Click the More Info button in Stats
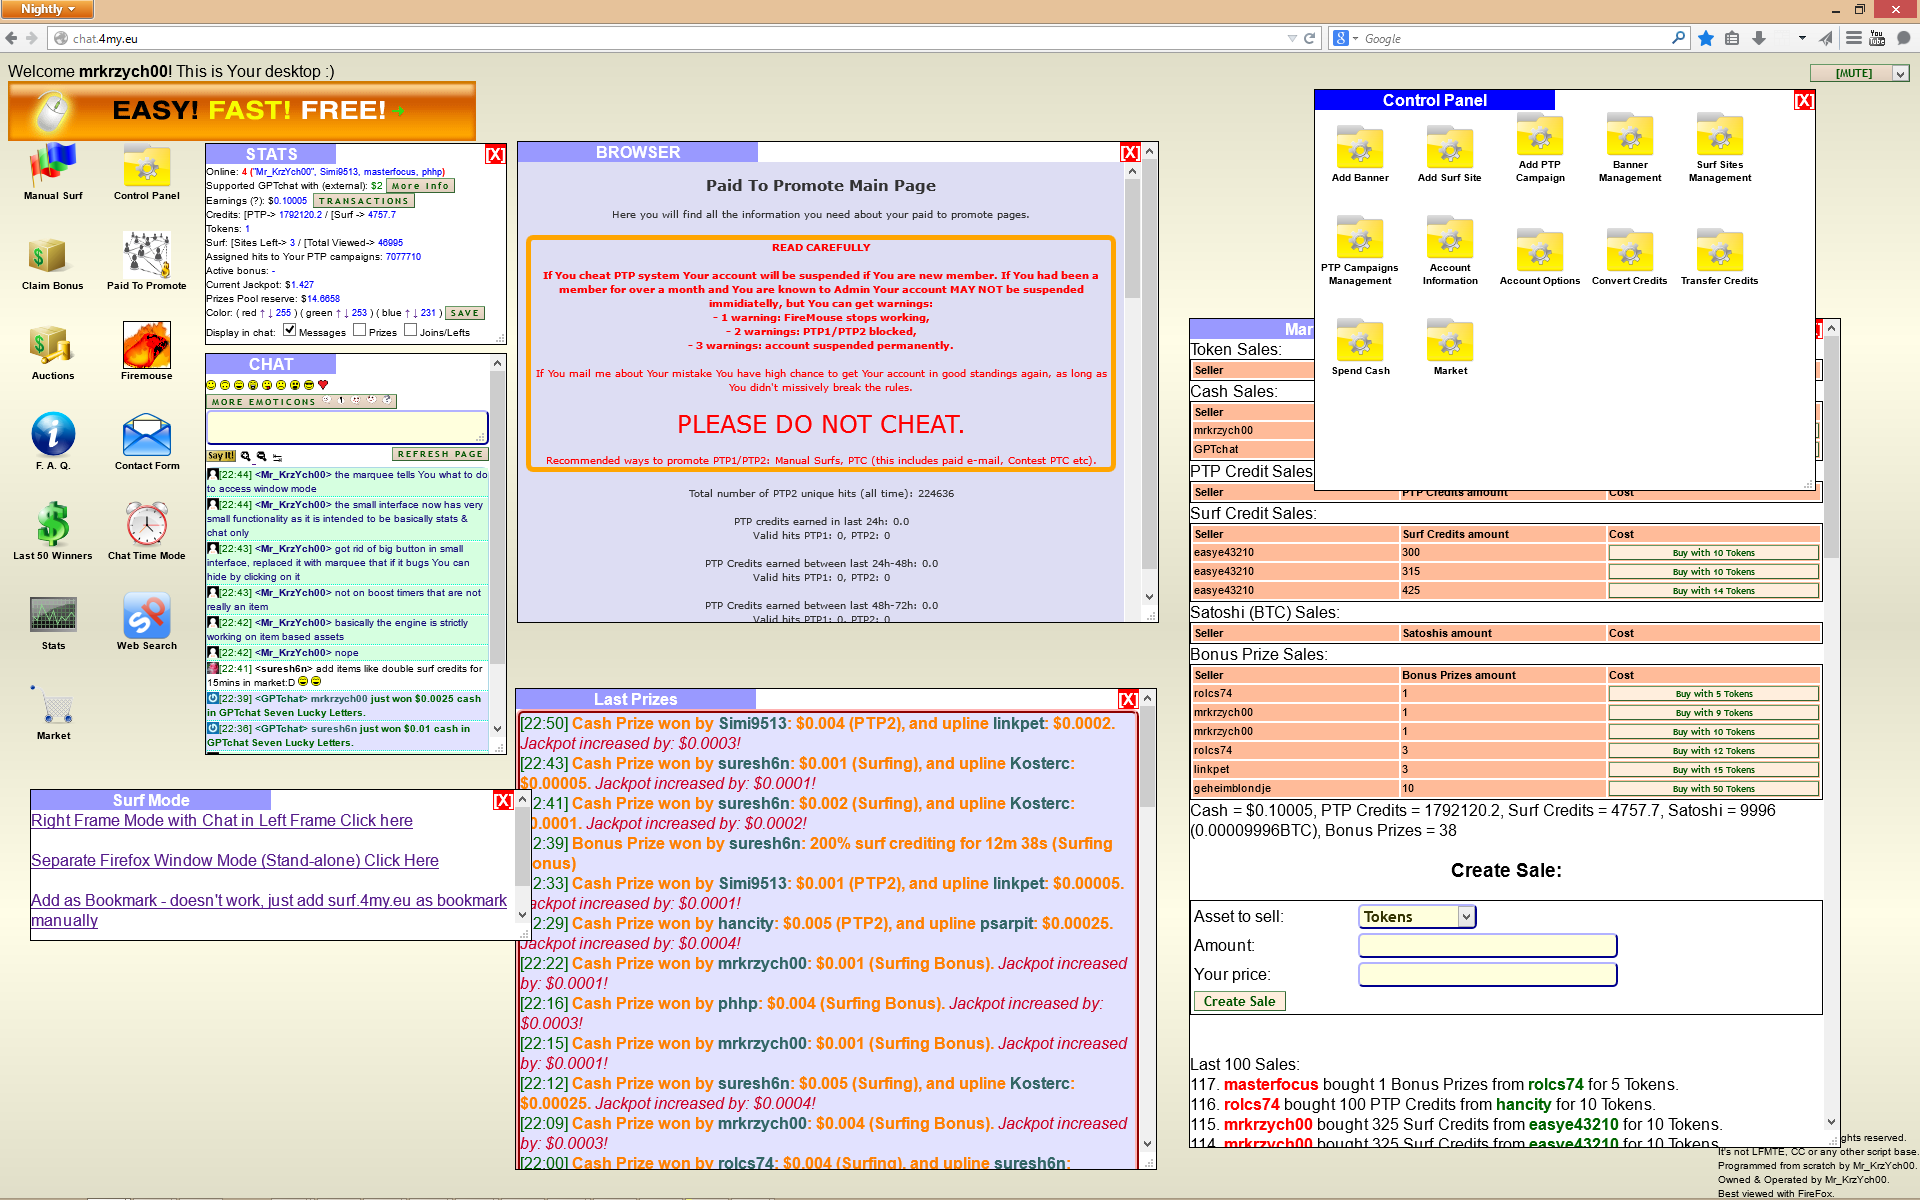Screen dimensions: 1920x1200 [x=420, y=186]
